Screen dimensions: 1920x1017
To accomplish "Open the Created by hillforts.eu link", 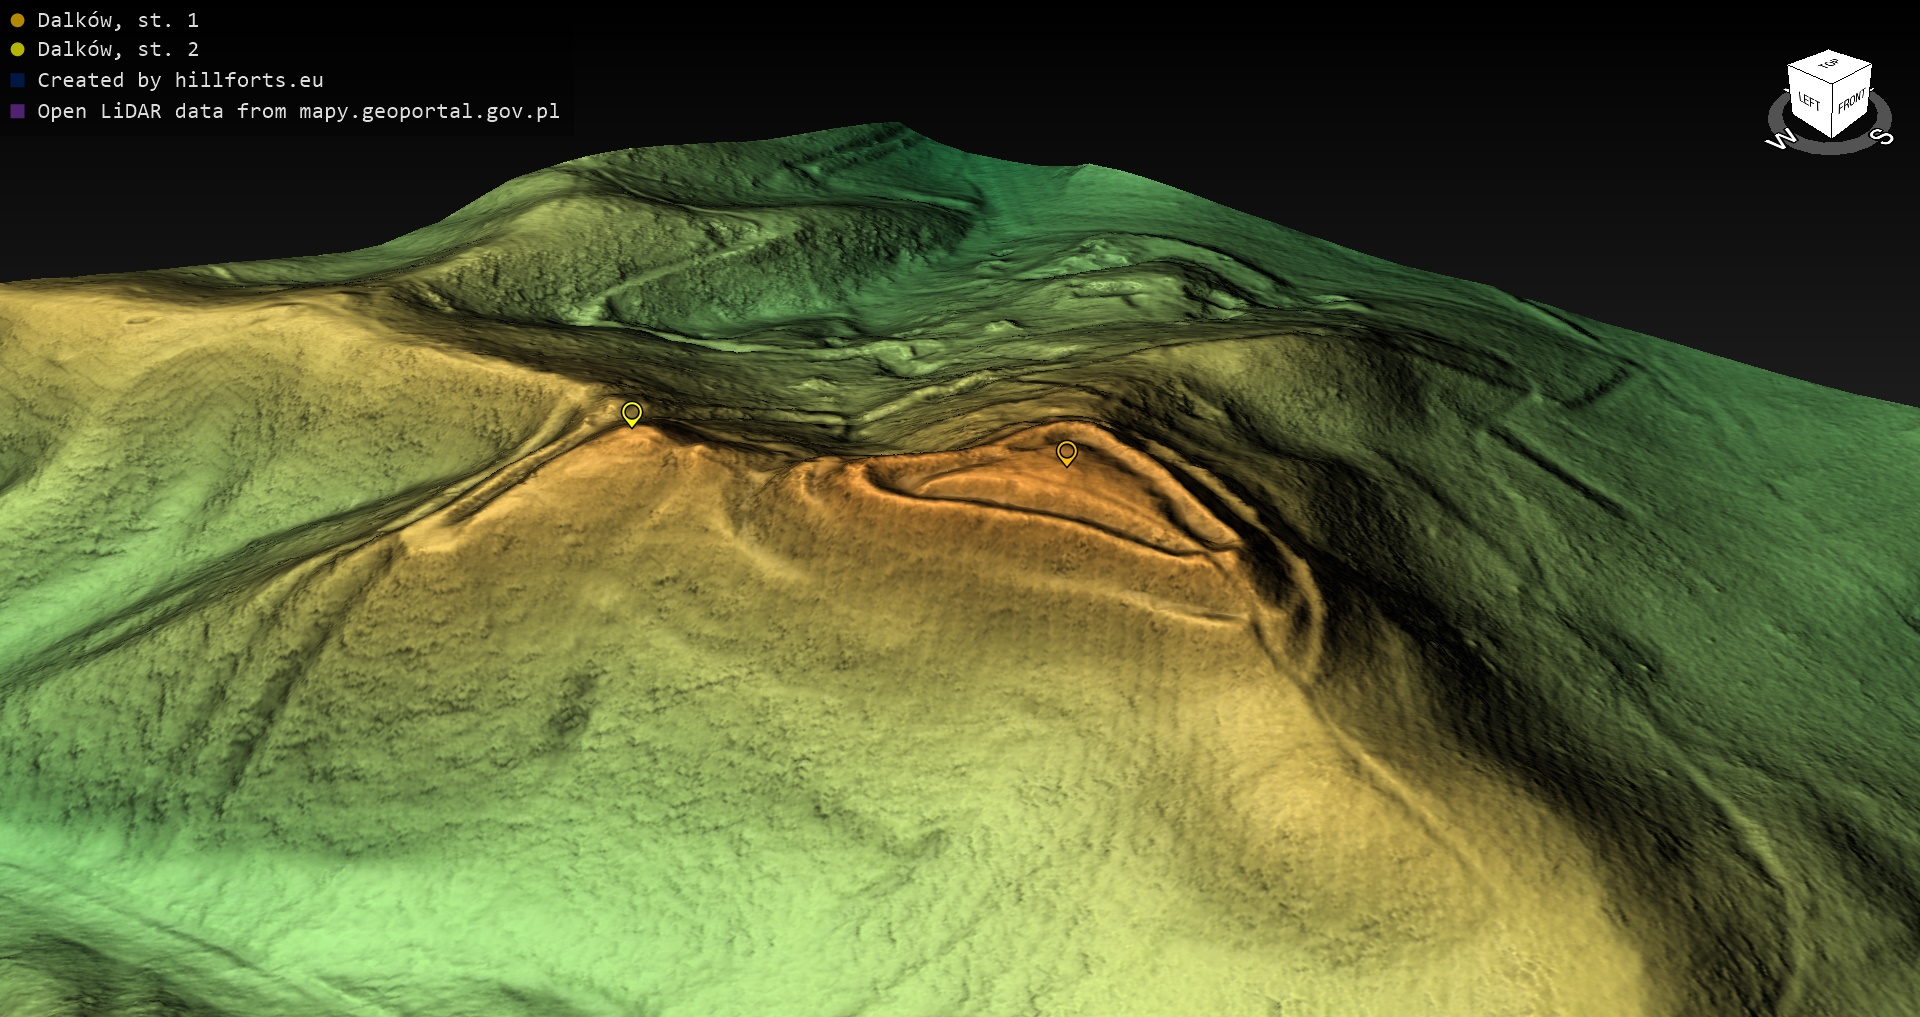I will pos(180,80).
